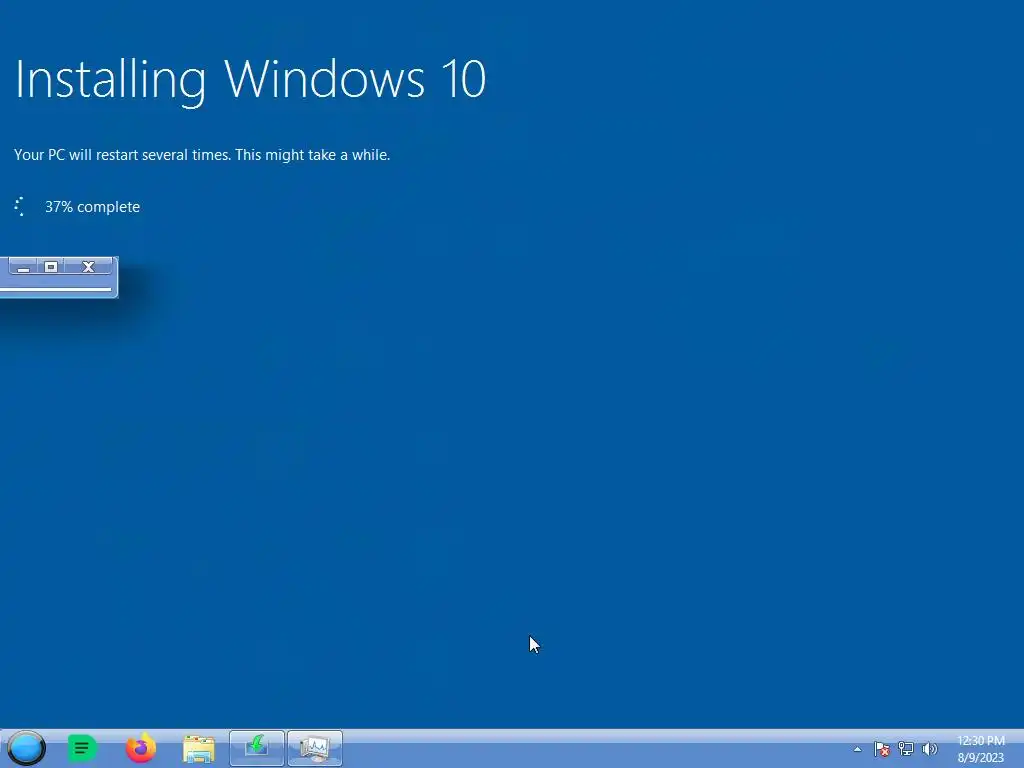Open the clock showing 12:30 PM
Viewport: 1024px width, 768px height.
(981, 749)
